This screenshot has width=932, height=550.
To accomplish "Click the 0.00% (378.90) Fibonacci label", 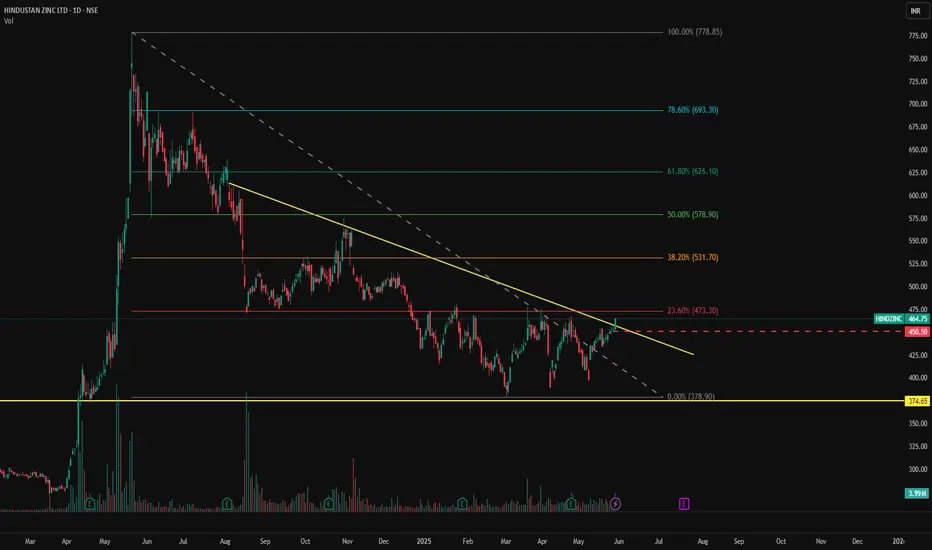I will 691,397.
